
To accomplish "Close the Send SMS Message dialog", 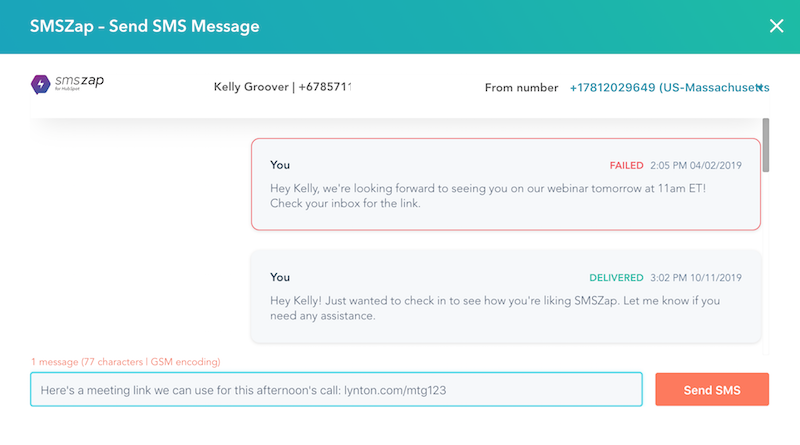I will click(776, 26).
